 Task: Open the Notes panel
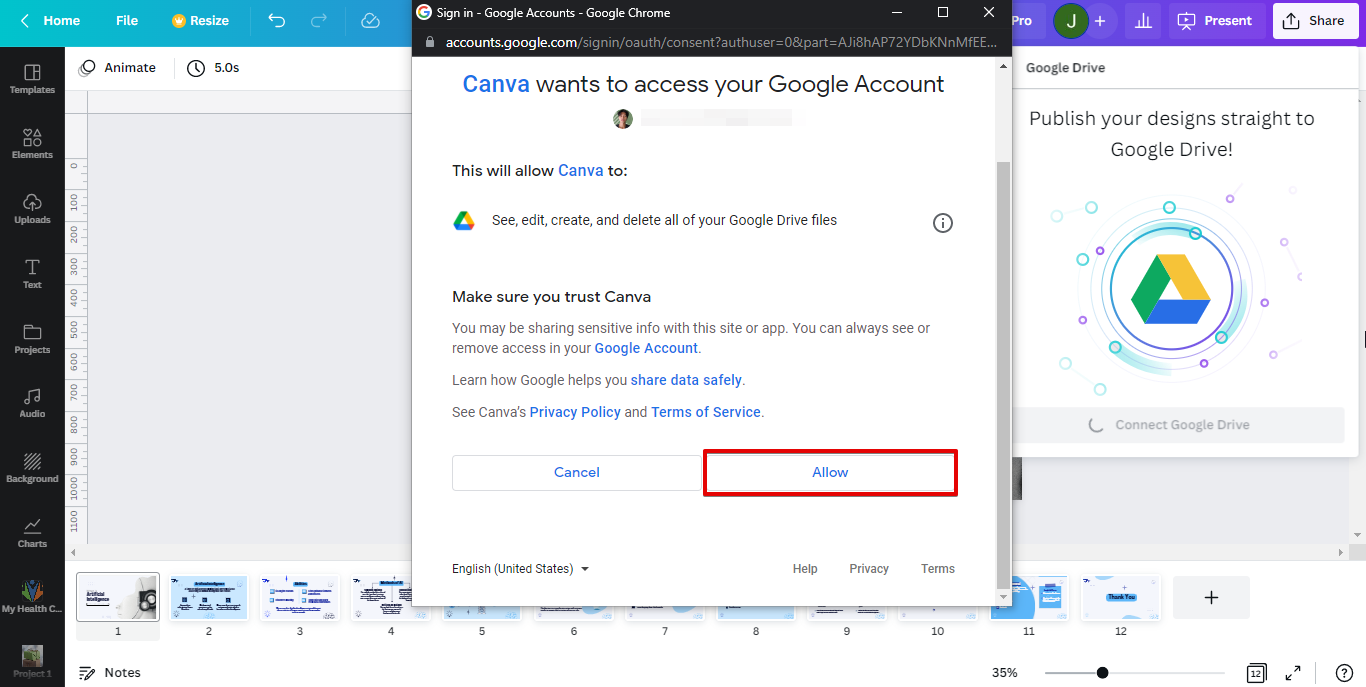pyautogui.click(x=110, y=673)
